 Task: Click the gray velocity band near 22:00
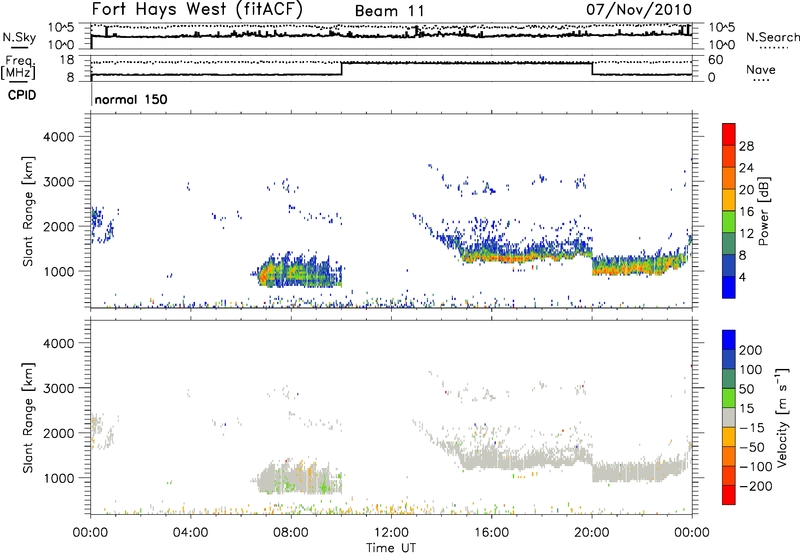coord(640,471)
